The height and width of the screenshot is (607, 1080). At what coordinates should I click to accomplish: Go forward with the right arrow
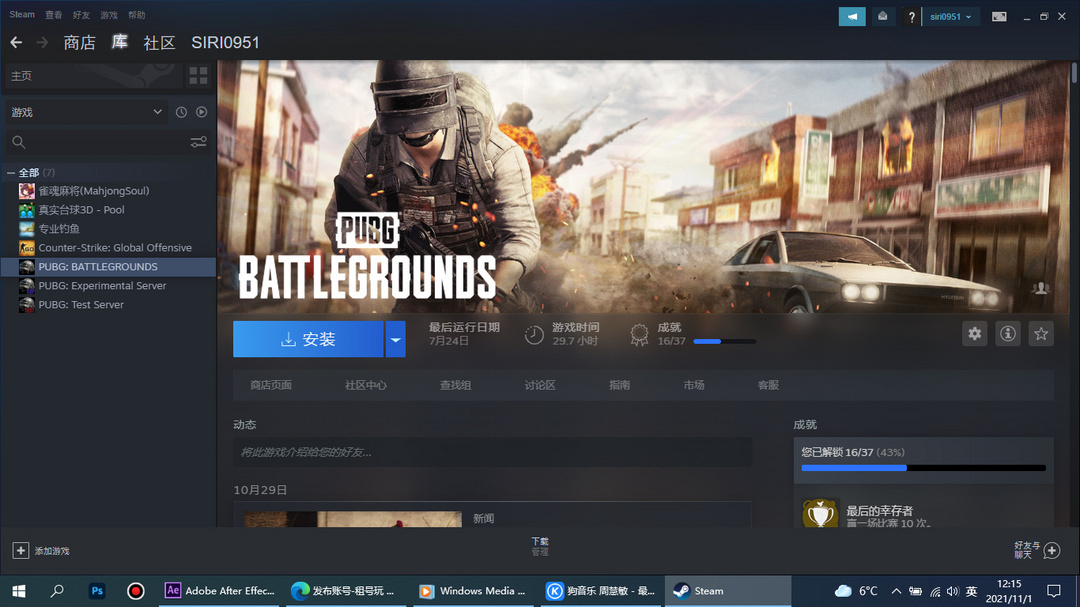43,43
